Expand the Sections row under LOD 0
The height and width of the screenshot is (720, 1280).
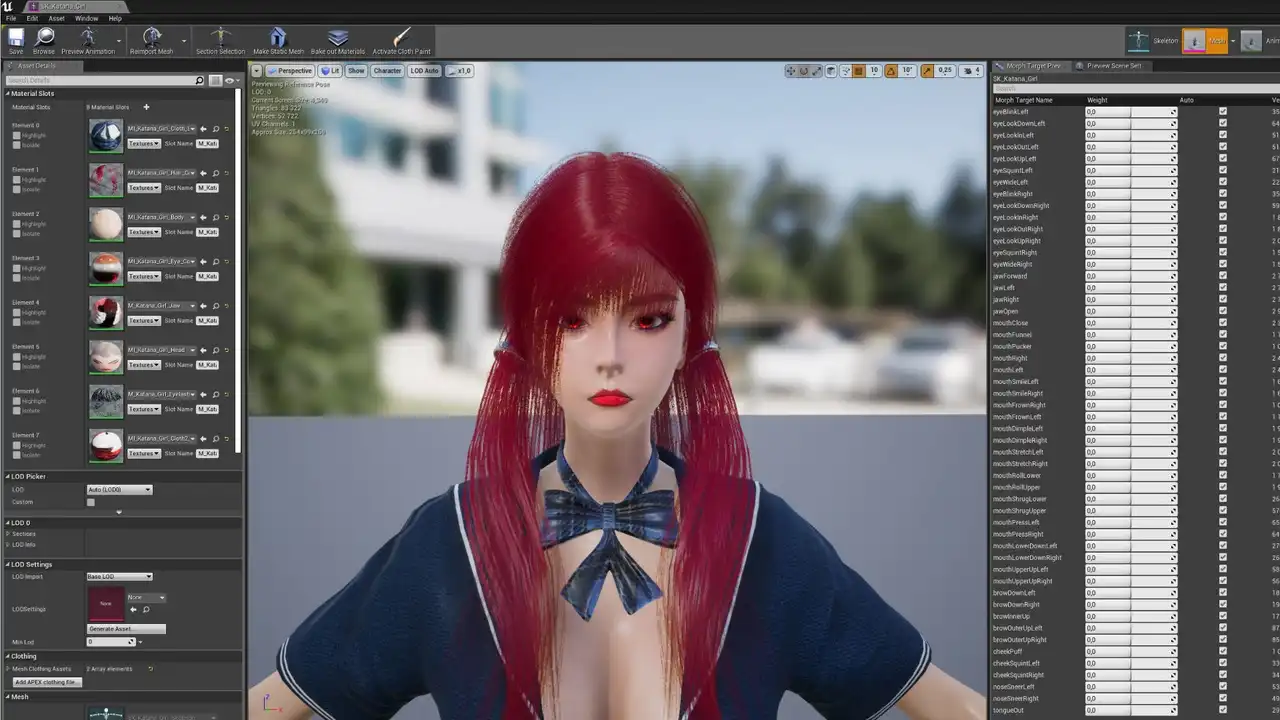pos(9,534)
